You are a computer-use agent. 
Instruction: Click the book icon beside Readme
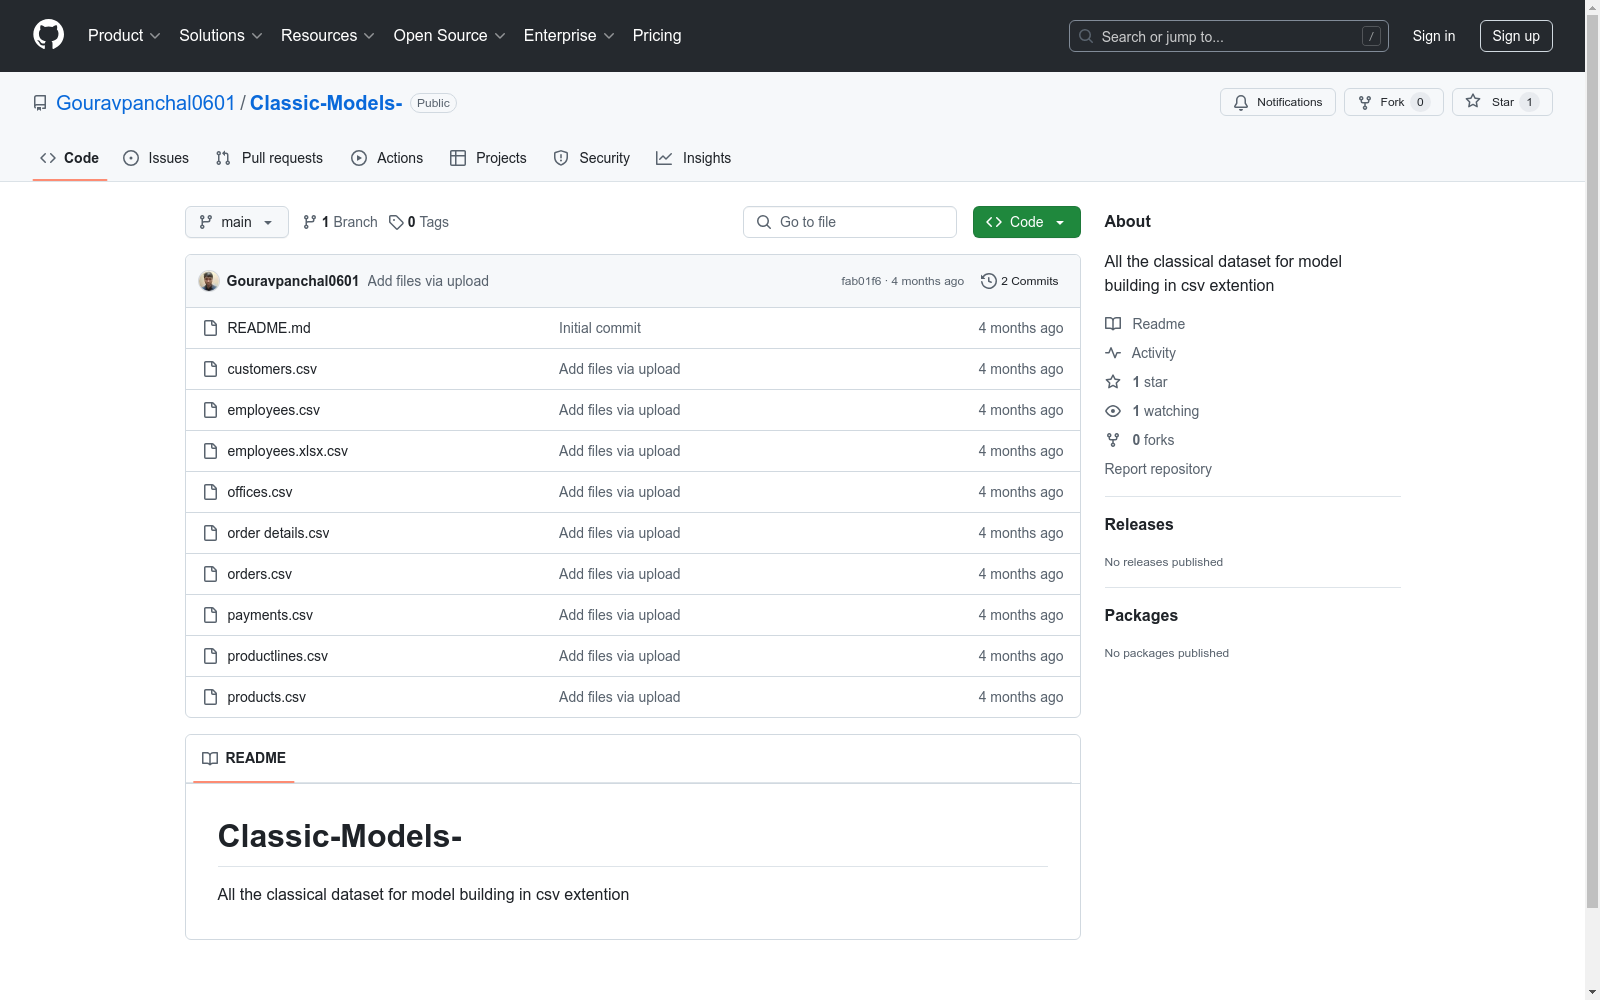pos(1113,324)
